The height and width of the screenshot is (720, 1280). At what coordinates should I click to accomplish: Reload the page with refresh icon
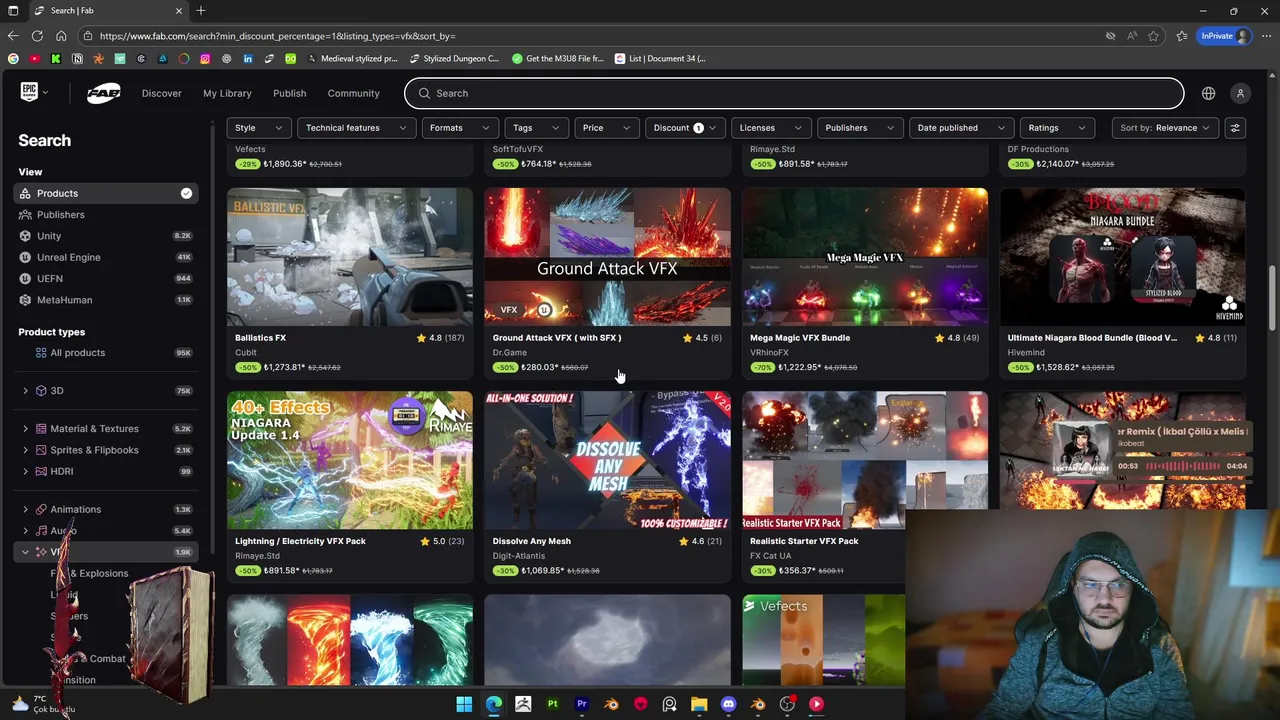pyautogui.click(x=37, y=36)
